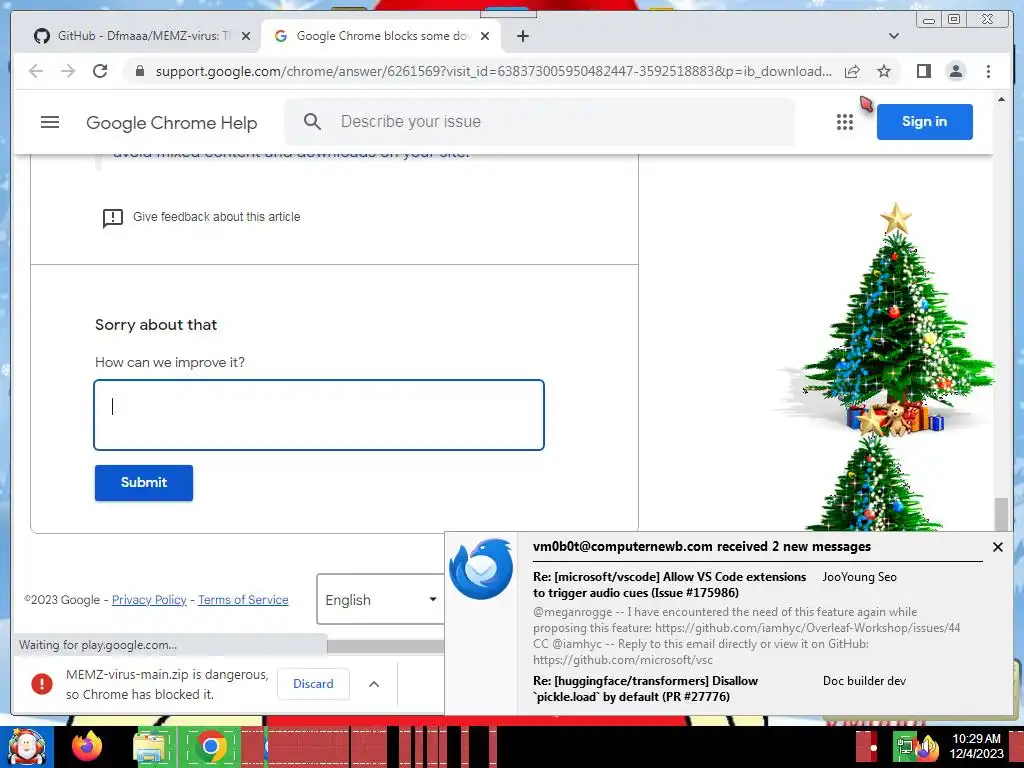Screen dimensions: 1024x768
Task: Expand download options for MEMZ-virus-main.zip
Action: (x=374, y=684)
